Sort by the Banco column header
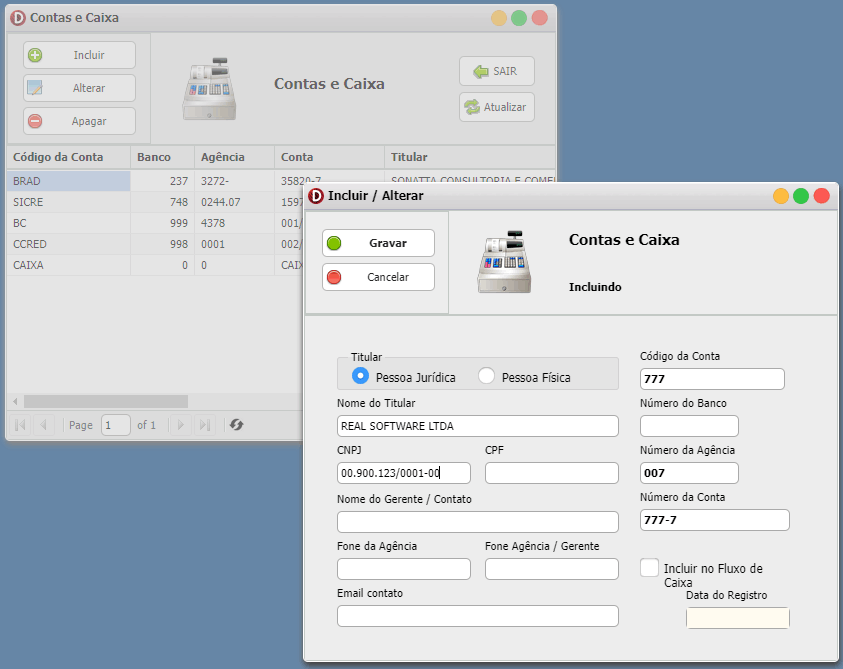Screen dimensions: 843x669 (162, 157)
